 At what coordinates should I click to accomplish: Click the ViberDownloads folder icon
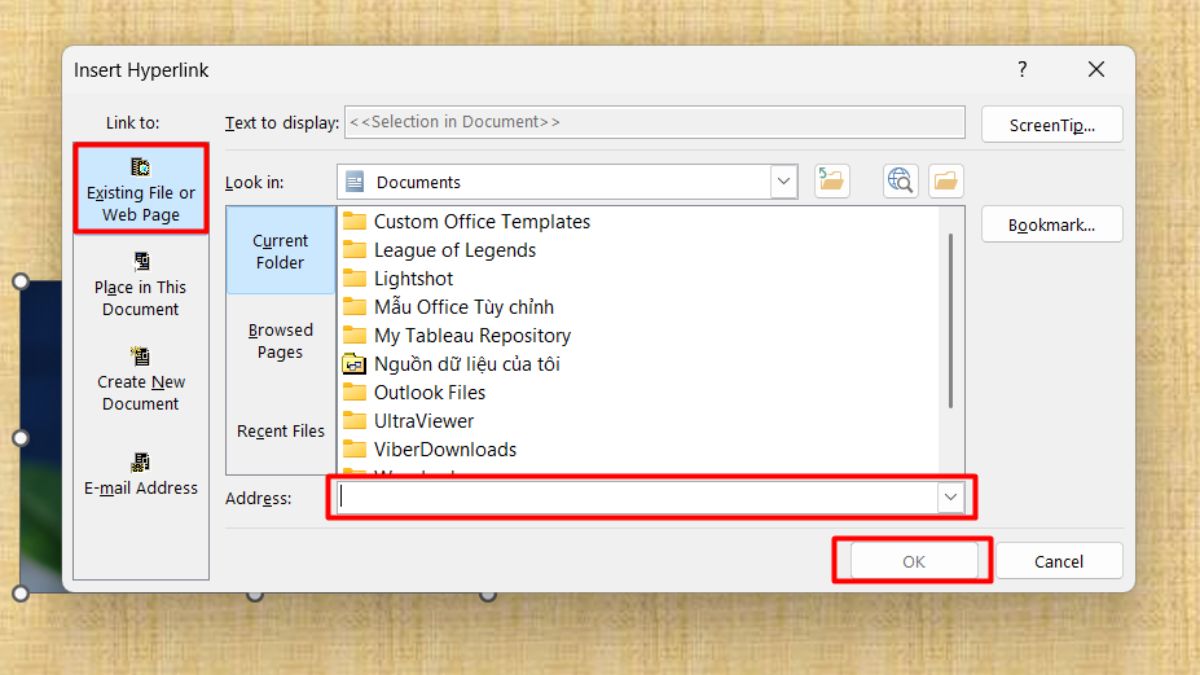point(355,449)
